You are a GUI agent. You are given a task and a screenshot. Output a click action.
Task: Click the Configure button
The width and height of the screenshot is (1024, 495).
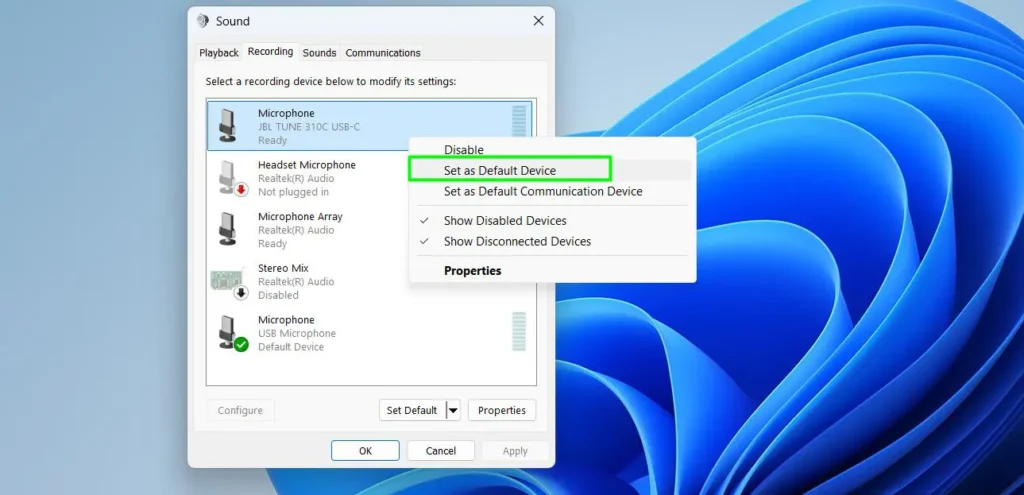(x=240, y=410)
